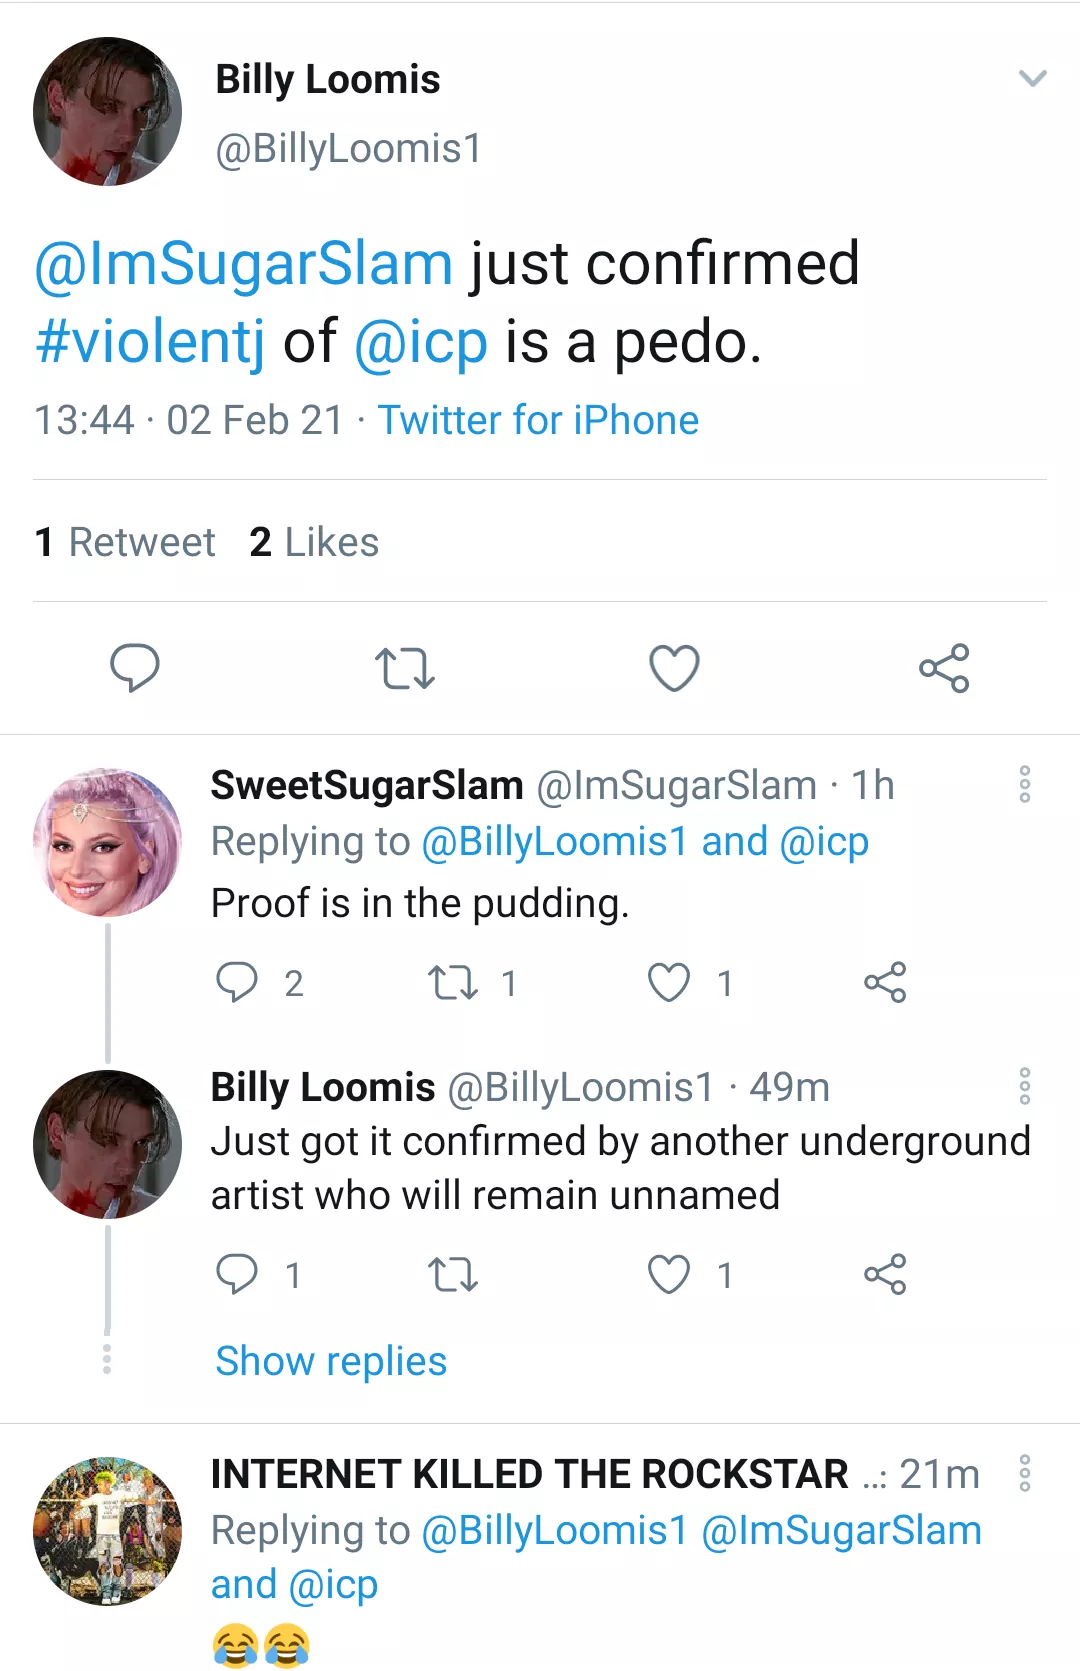Reply to the main Billy Loomis tweet
The width and height of the screenshot is (1080, 1671).
pos(135,668)
